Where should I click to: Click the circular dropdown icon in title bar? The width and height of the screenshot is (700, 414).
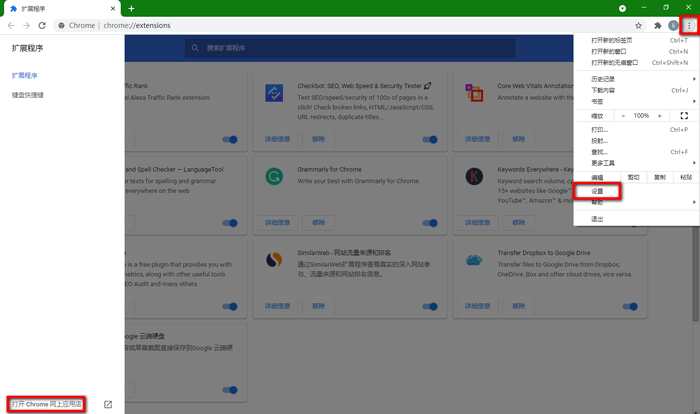point(622,8)
